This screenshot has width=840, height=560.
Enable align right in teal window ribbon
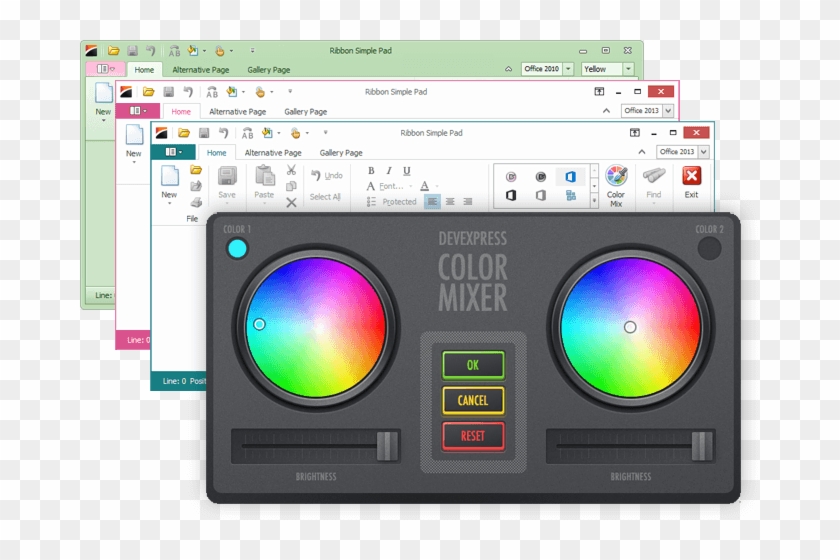click(468, 201)
